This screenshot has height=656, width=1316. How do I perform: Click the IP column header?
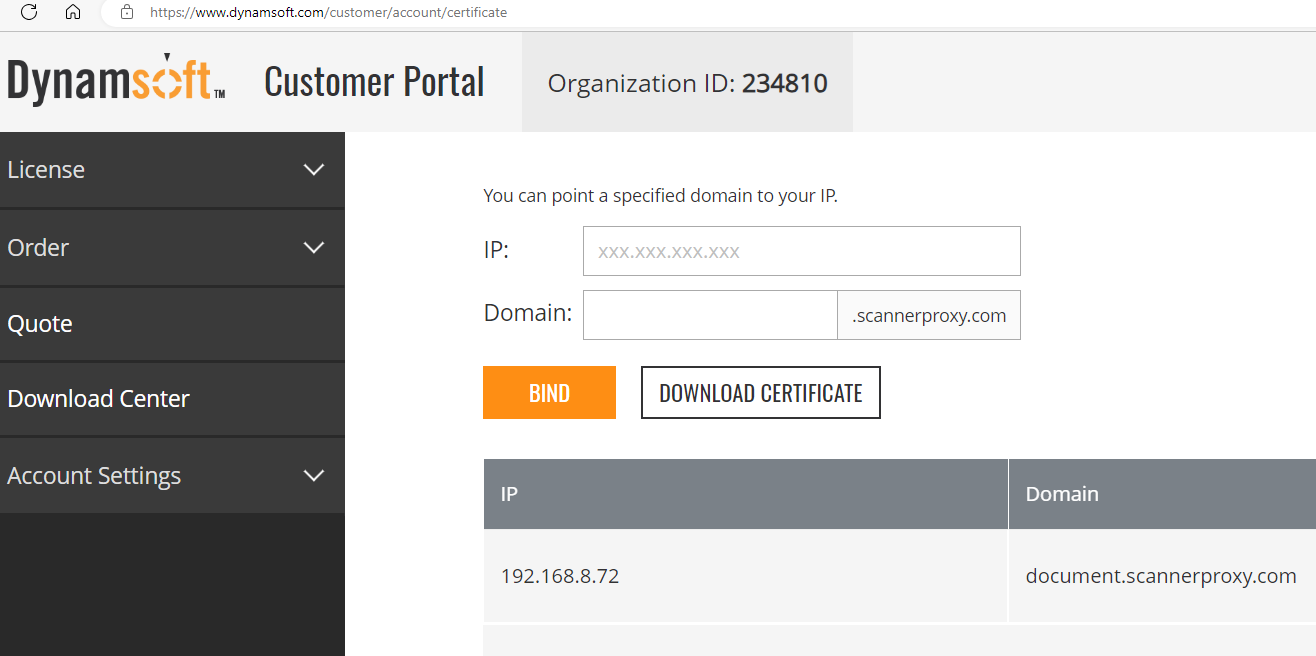509,494
